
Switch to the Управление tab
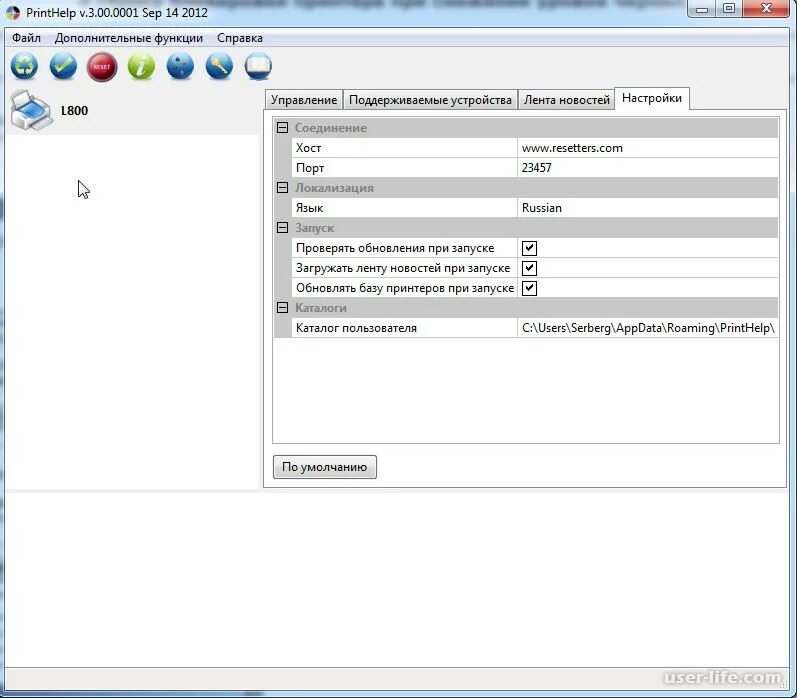(x=304, y=100)
